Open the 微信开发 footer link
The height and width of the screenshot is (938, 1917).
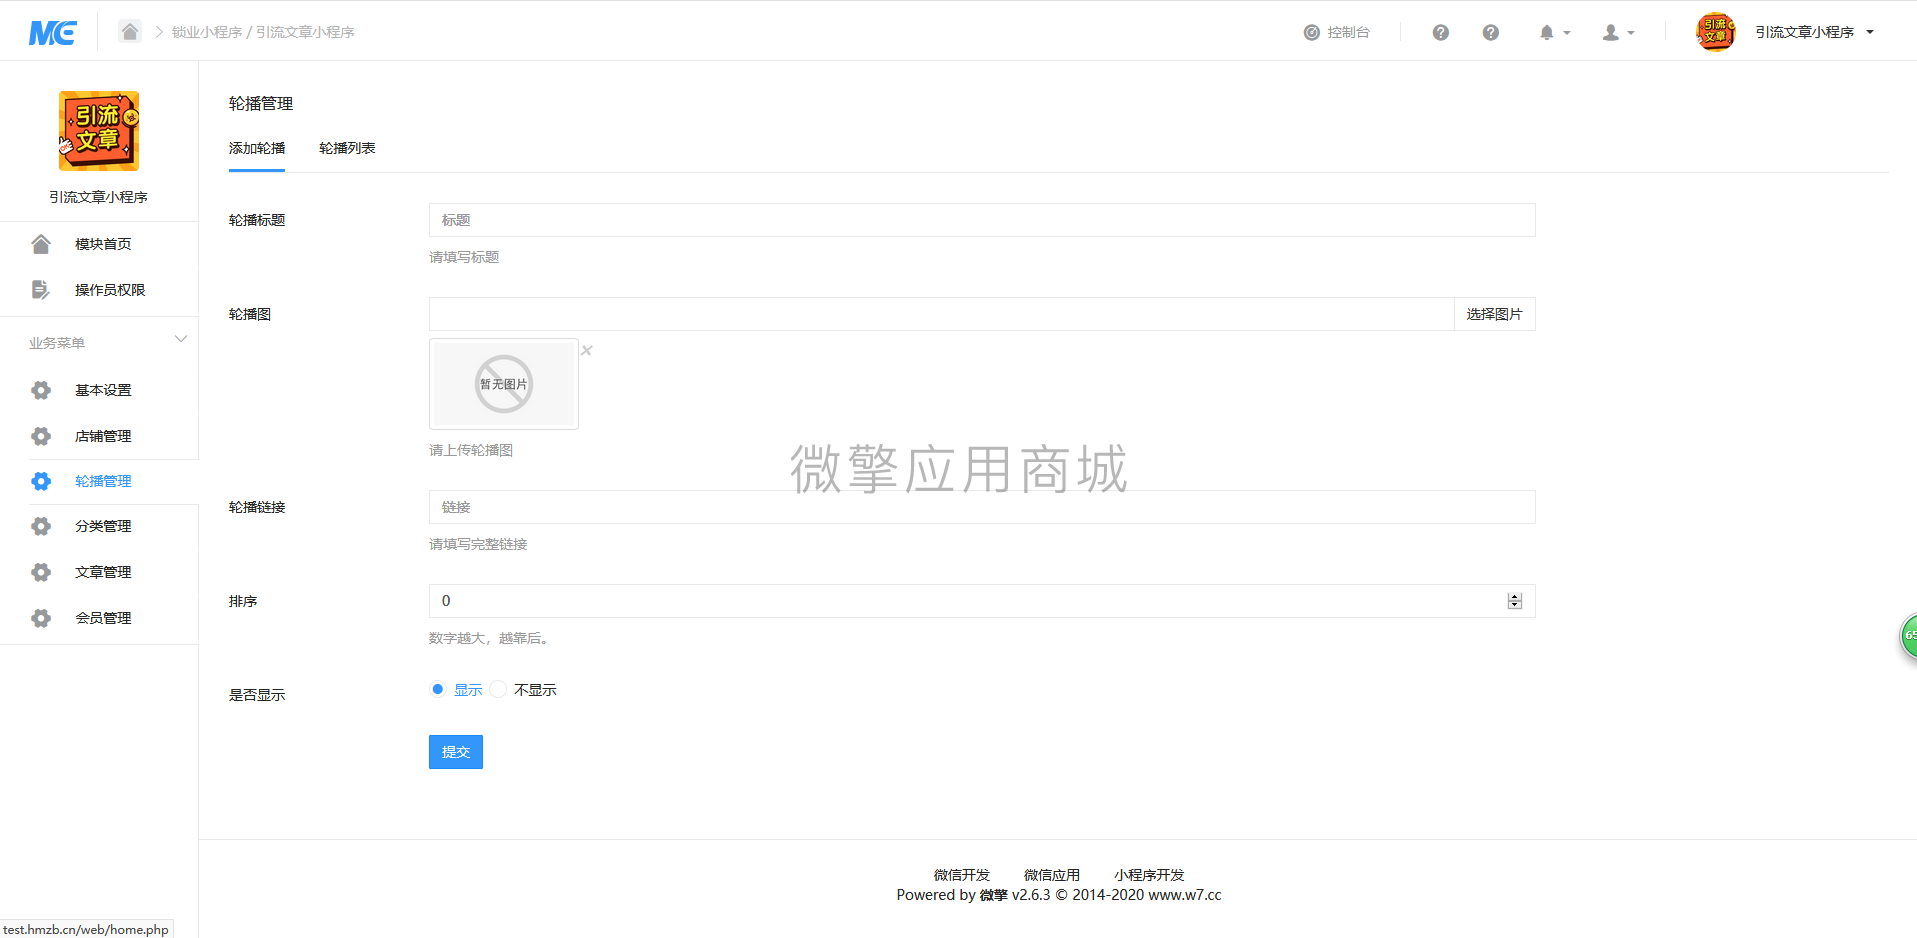(x=962, y=875)
